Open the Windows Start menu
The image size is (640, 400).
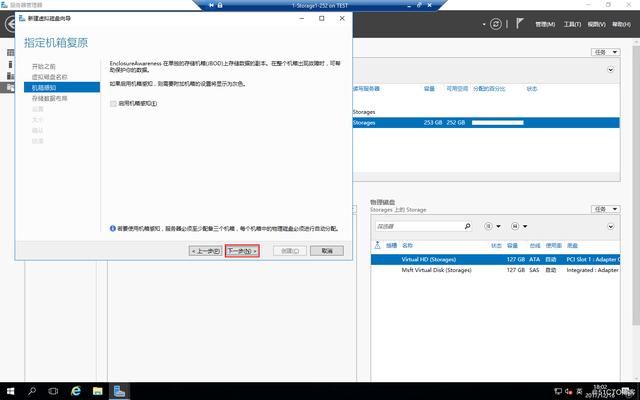pos(11,391)
